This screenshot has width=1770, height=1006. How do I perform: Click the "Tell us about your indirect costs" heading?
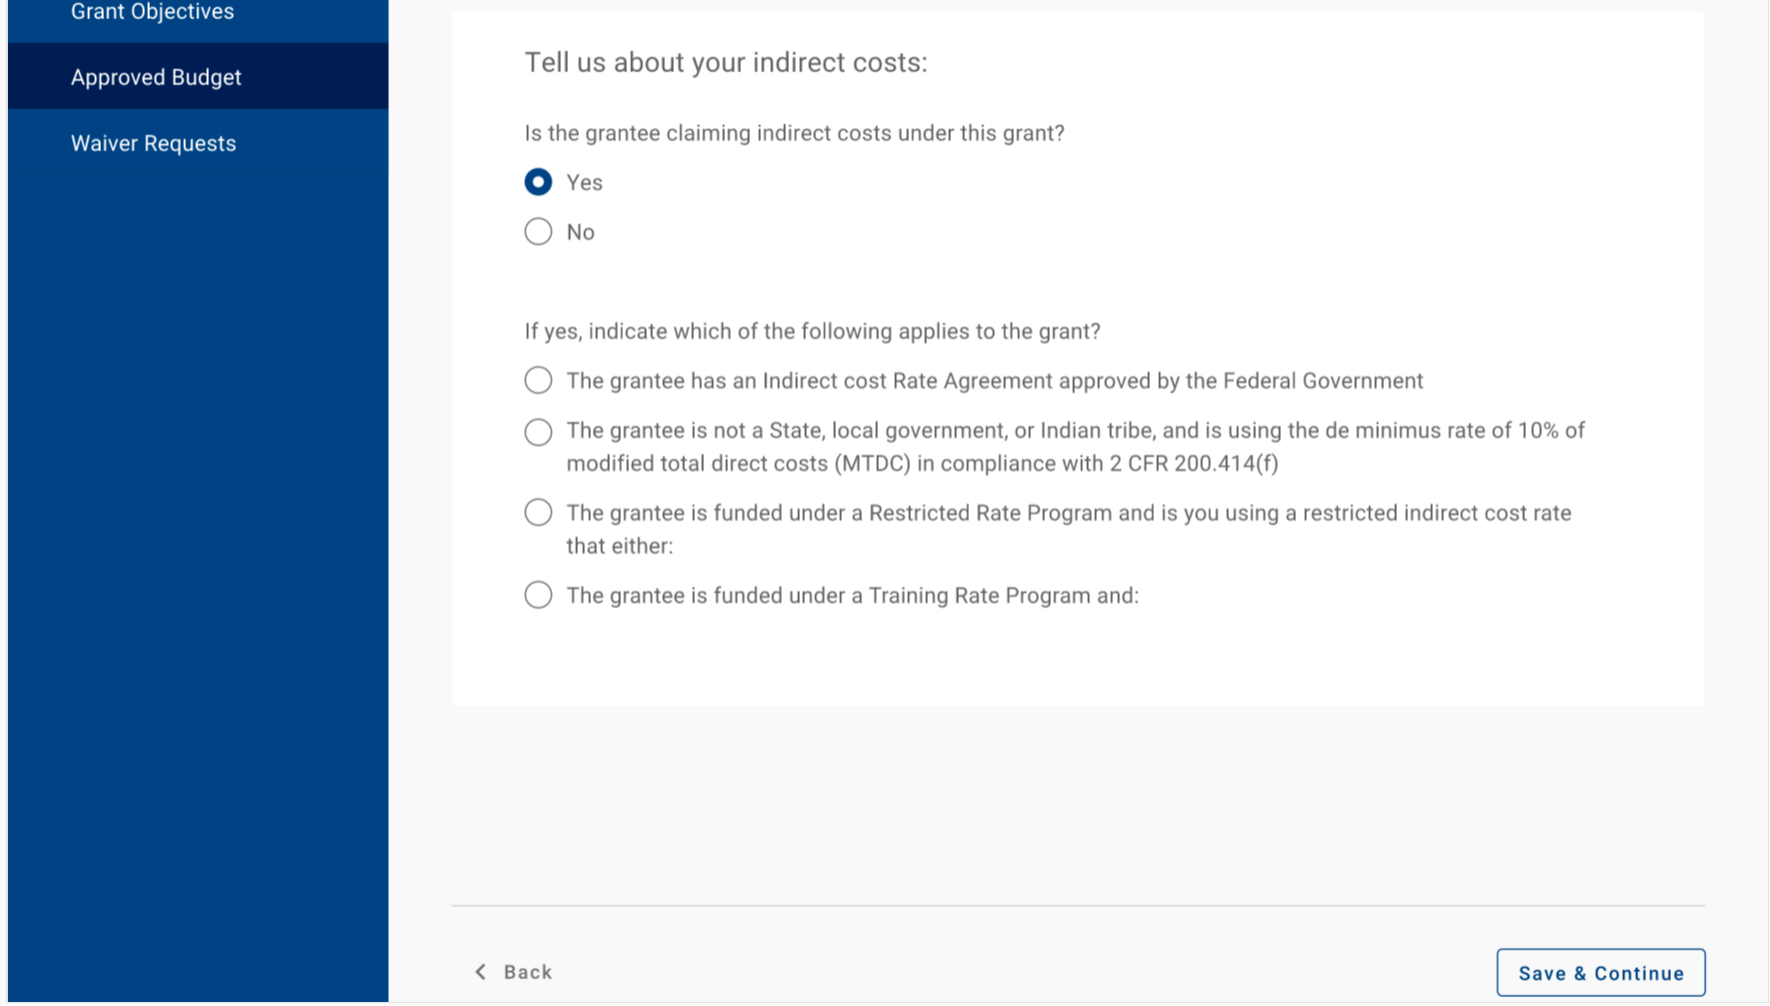pyautogui.click(x=726, y=63)
